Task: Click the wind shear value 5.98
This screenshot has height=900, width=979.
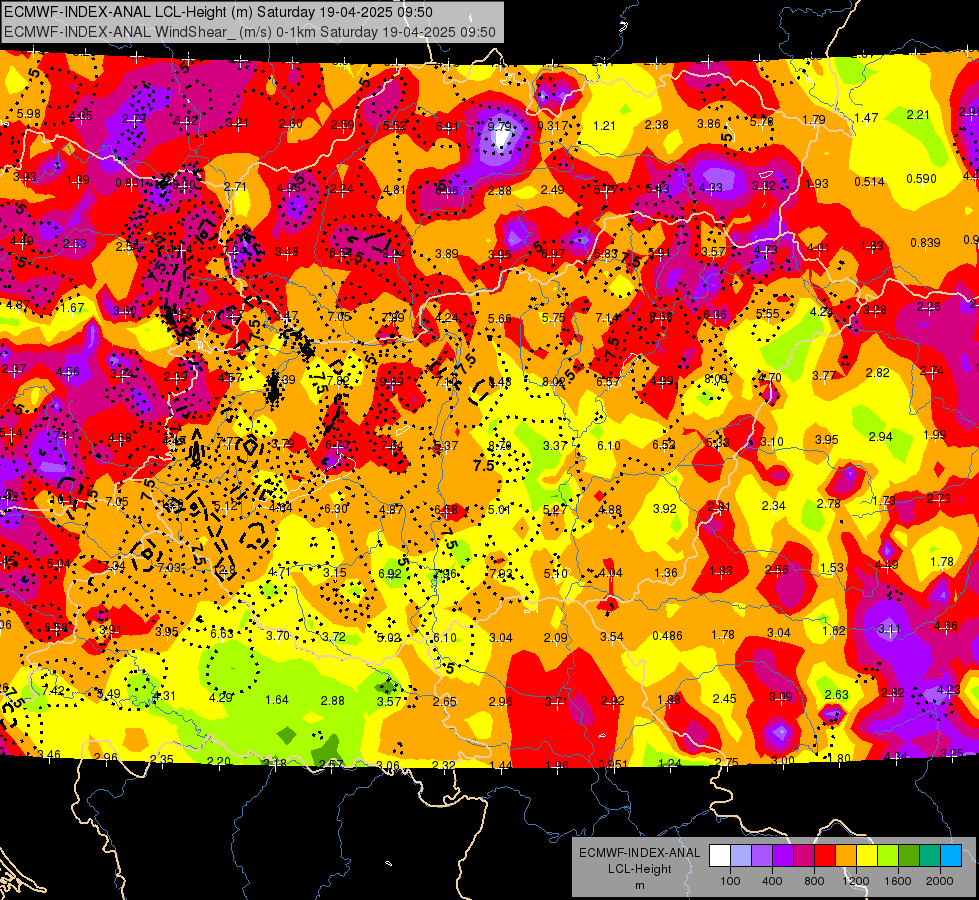Action: (29, 114)
